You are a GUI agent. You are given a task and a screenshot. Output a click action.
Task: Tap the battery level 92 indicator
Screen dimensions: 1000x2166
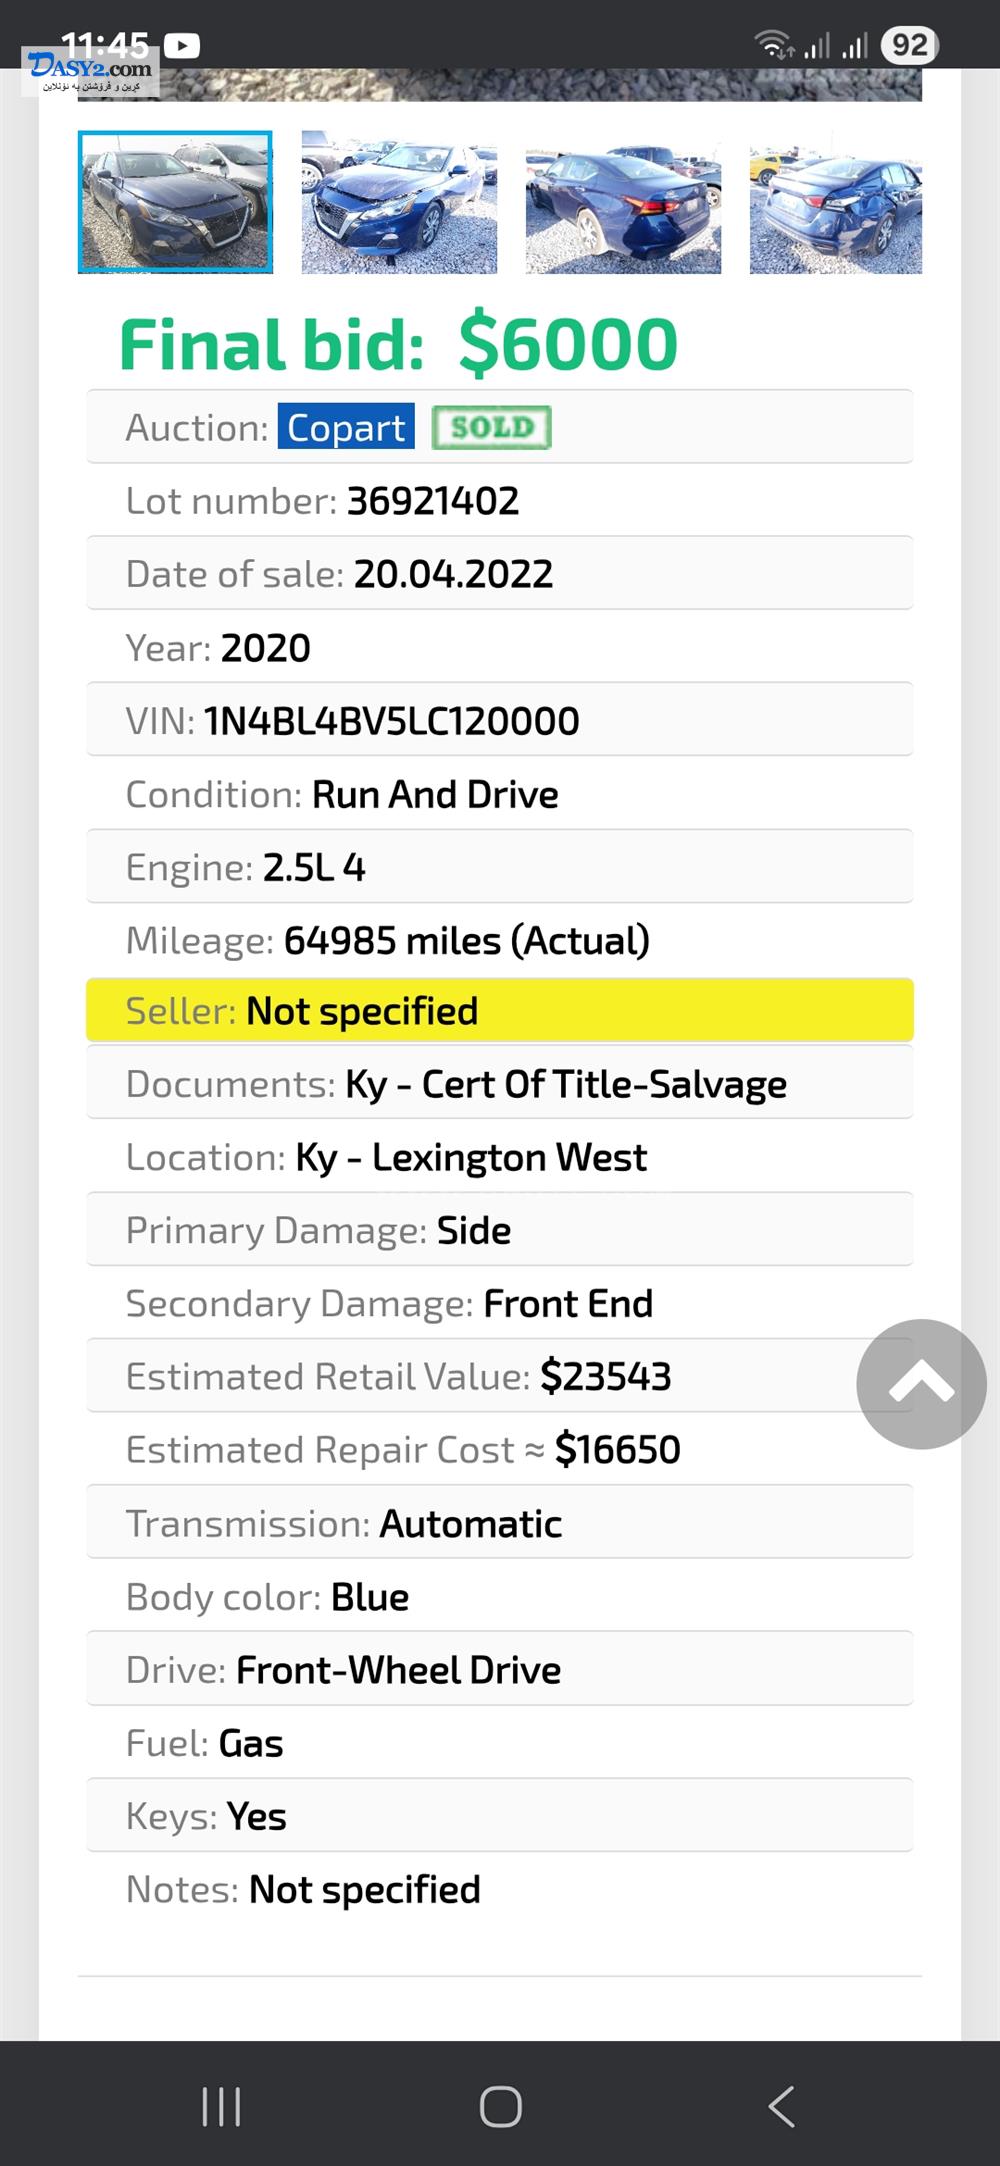click(909, 45)
